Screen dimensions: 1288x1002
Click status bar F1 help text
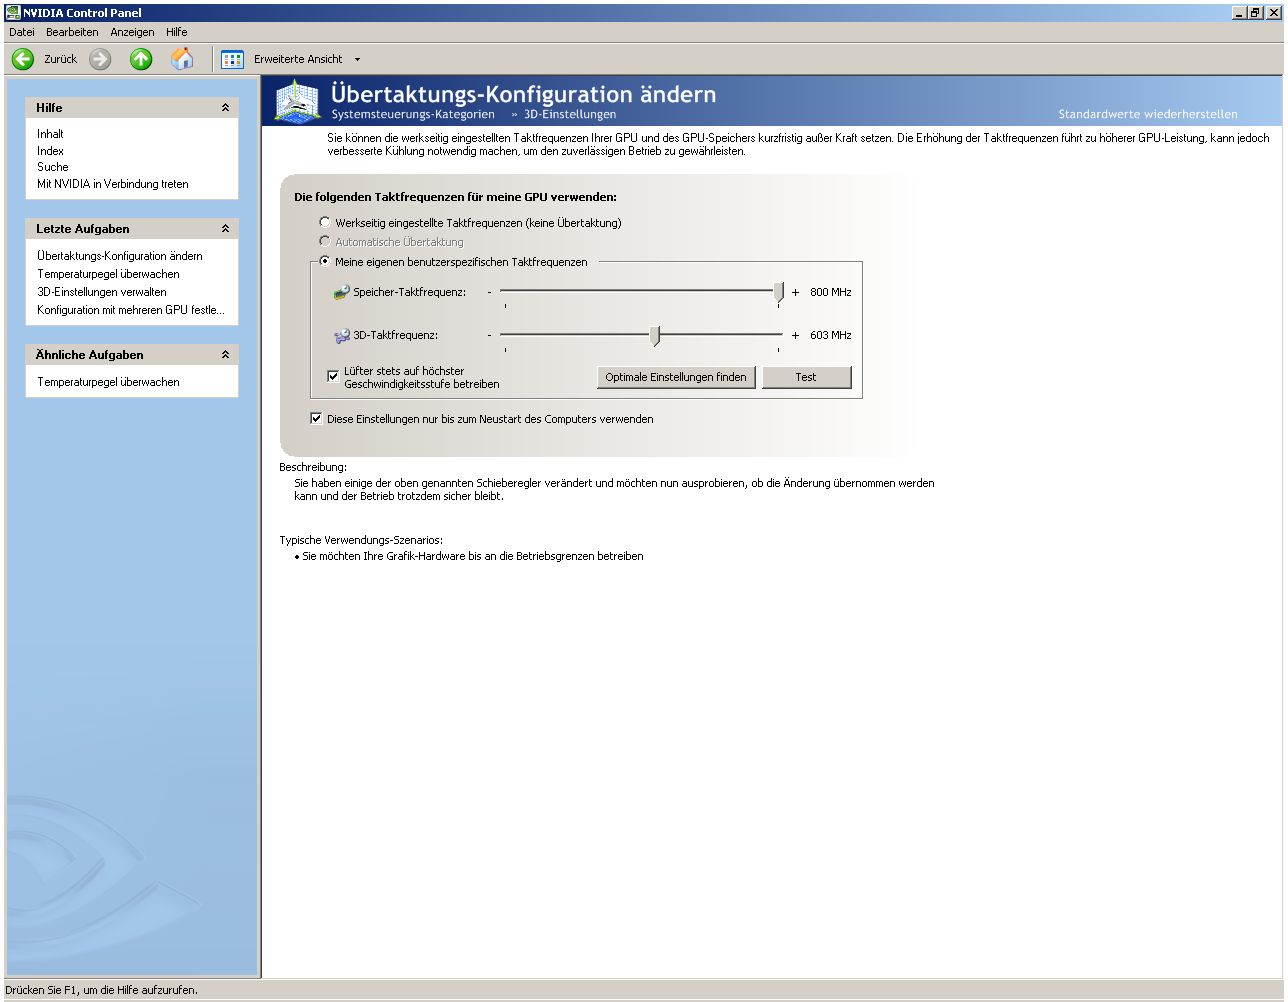point(102,990)
